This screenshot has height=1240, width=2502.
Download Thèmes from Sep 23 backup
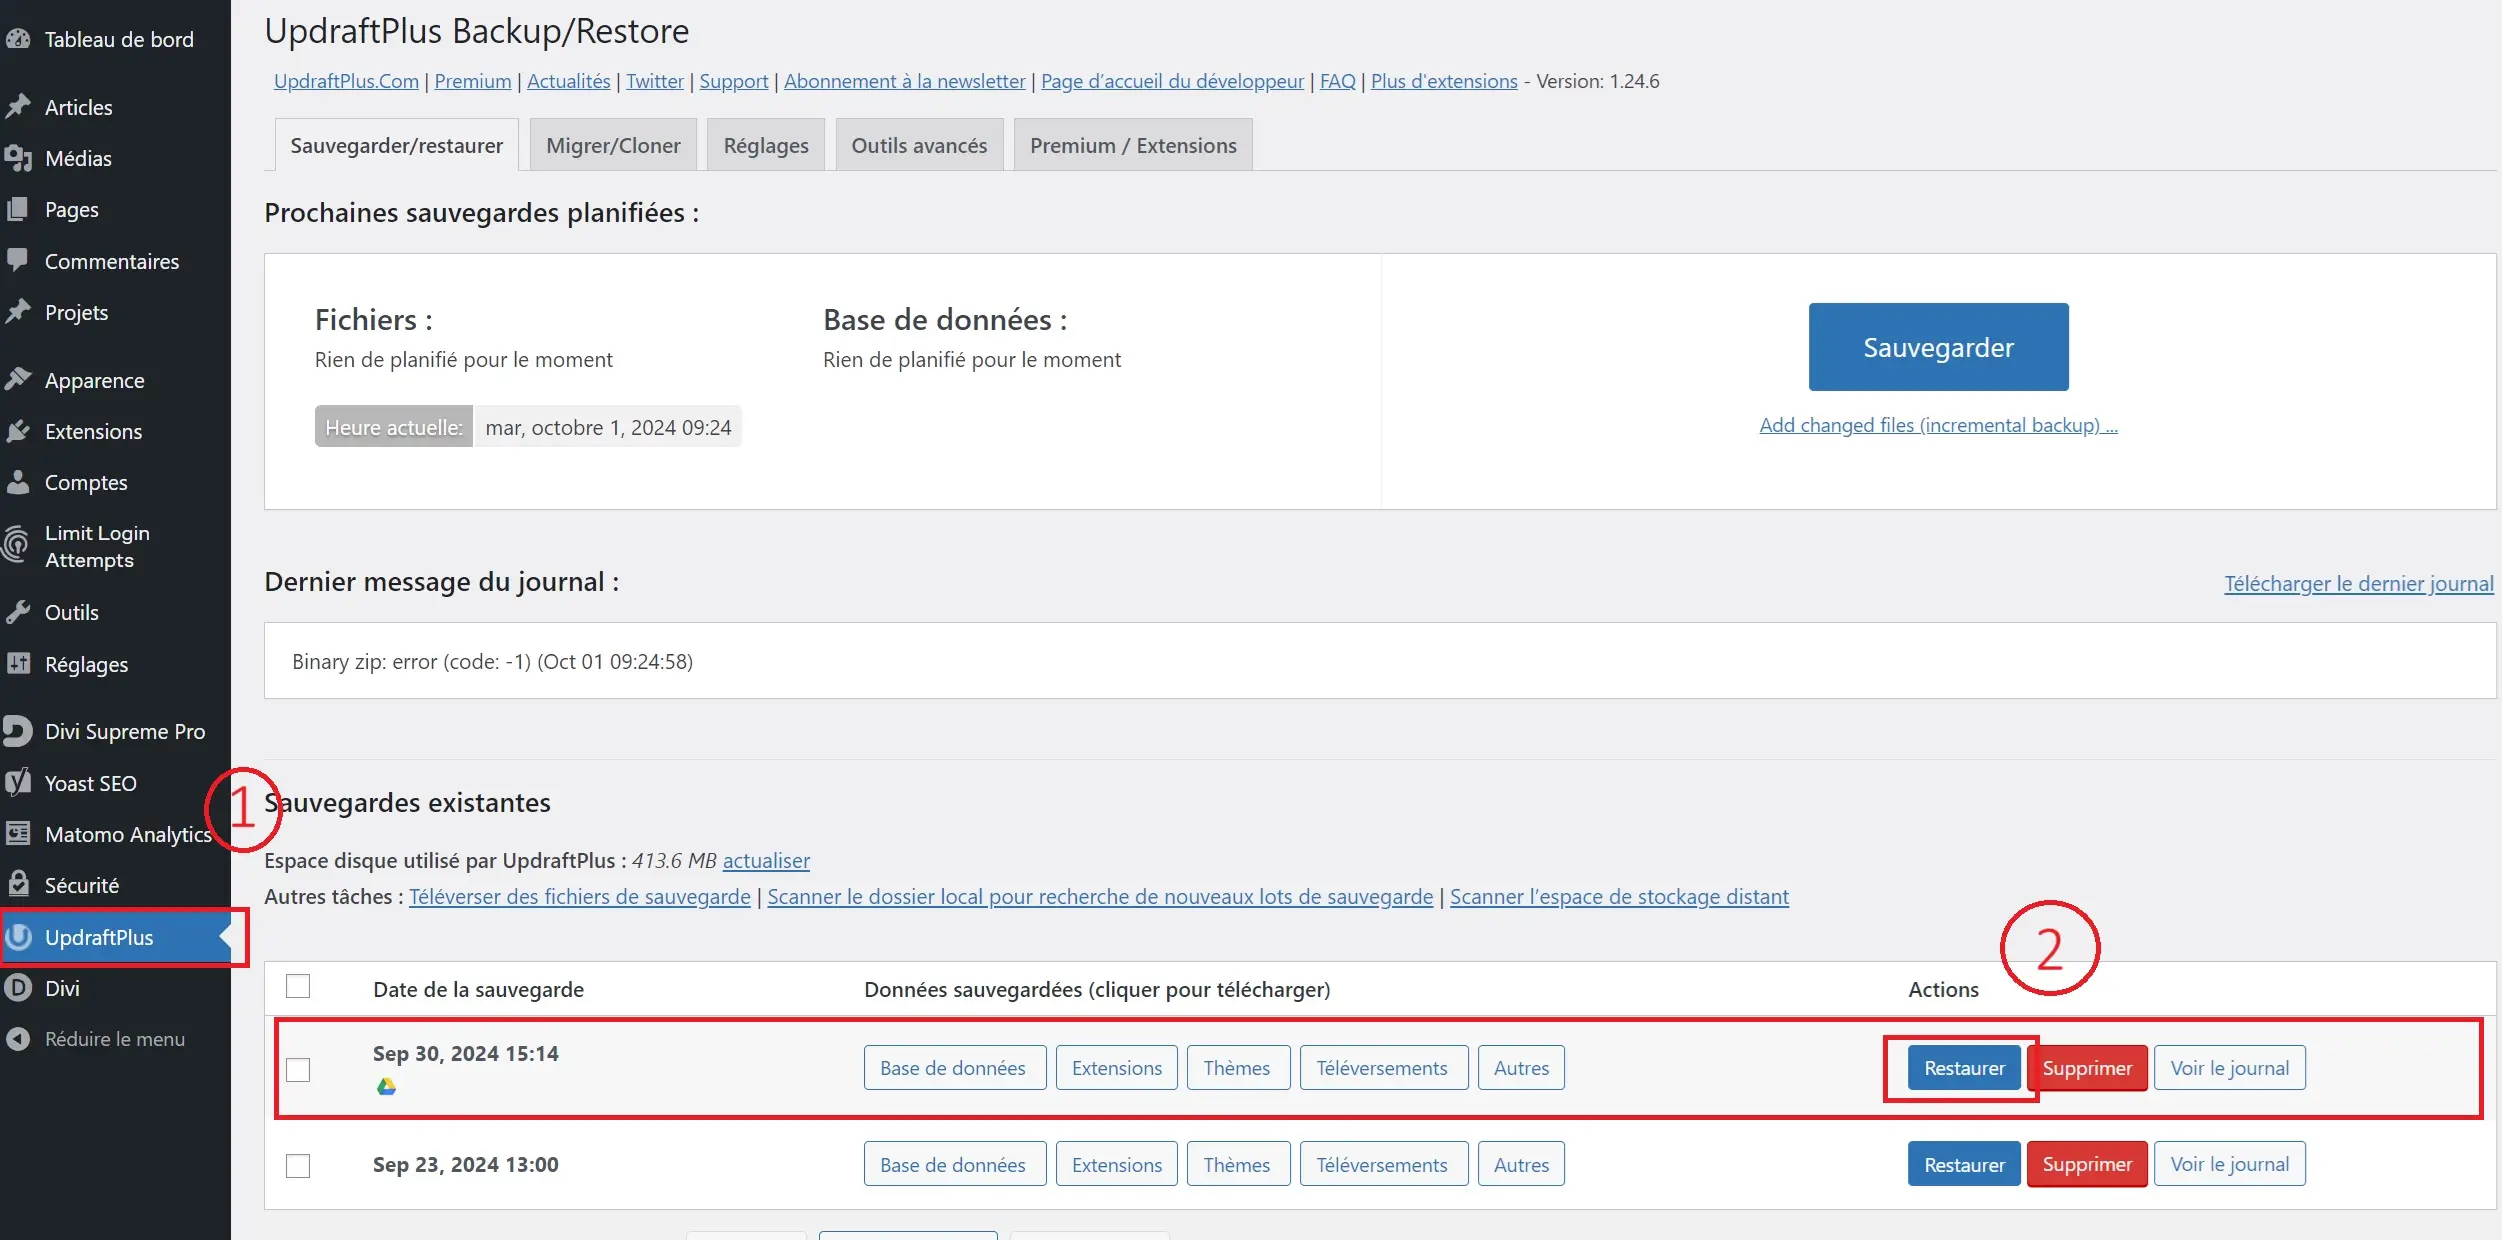coord(1237,1164)
